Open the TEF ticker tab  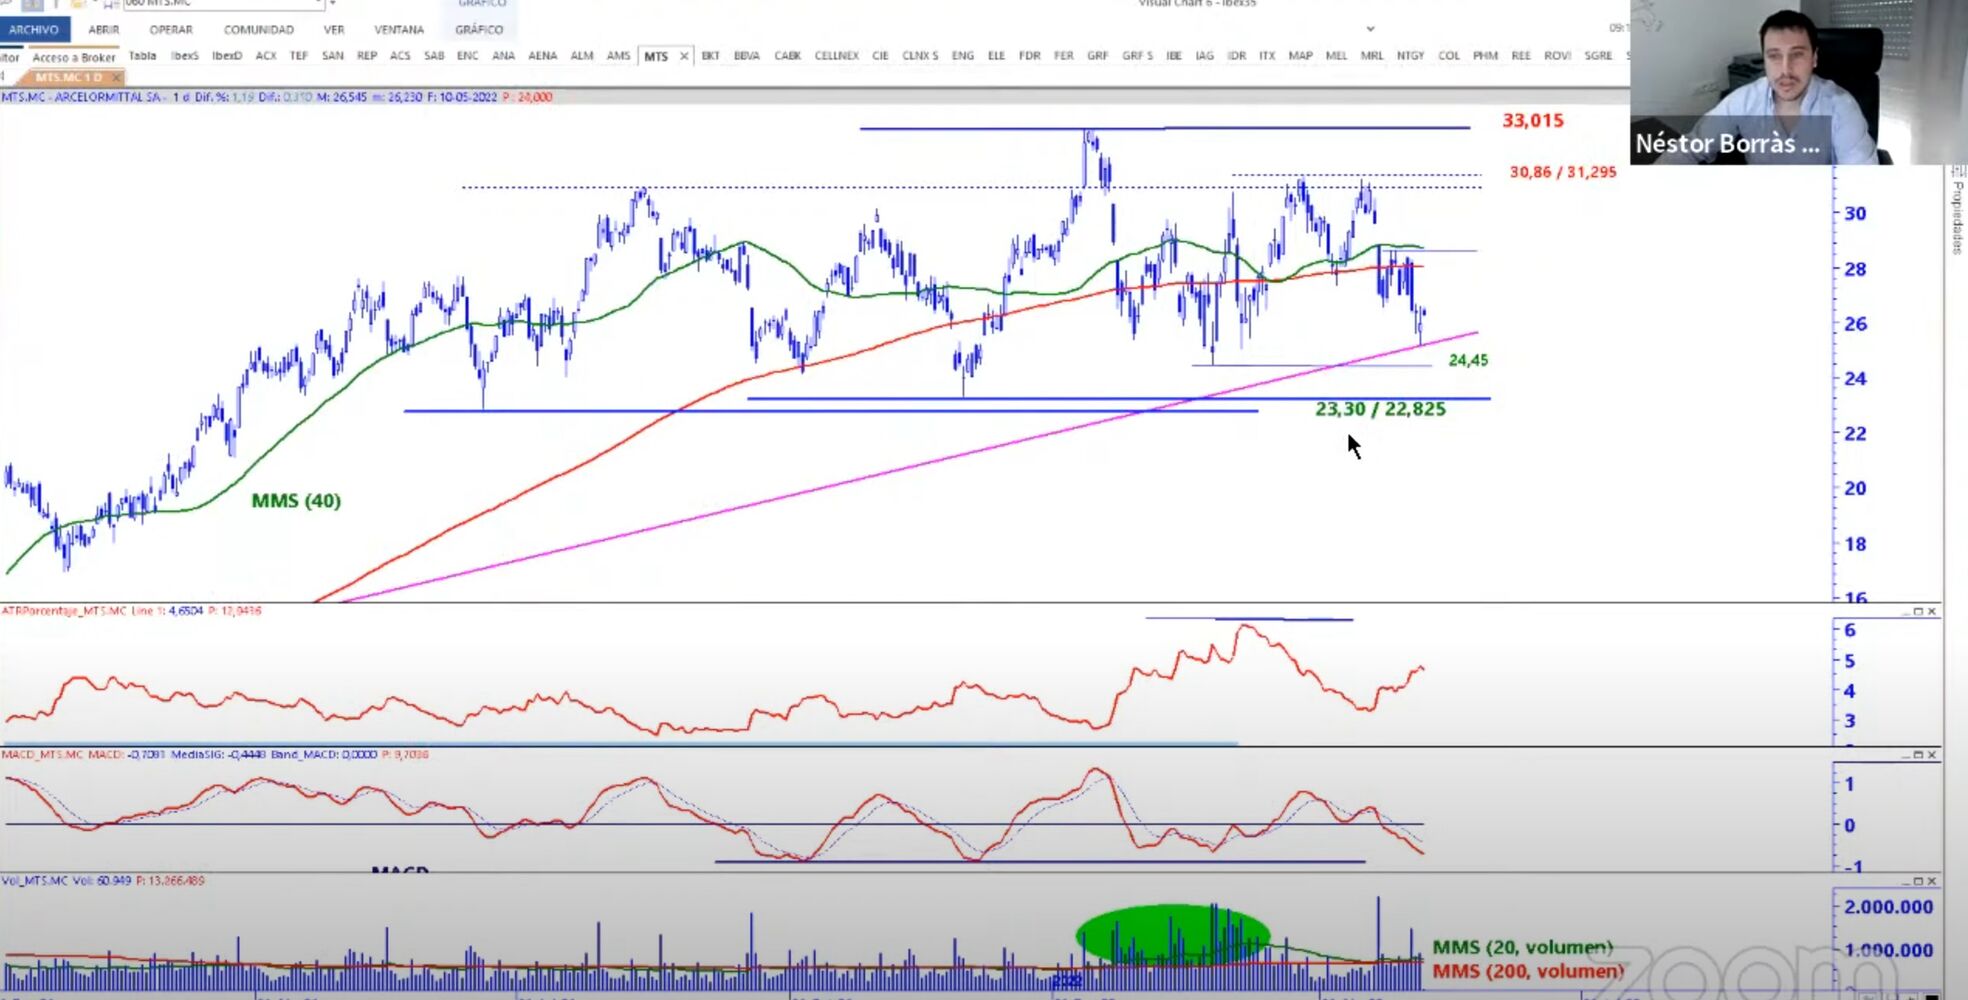click(299, 56)
